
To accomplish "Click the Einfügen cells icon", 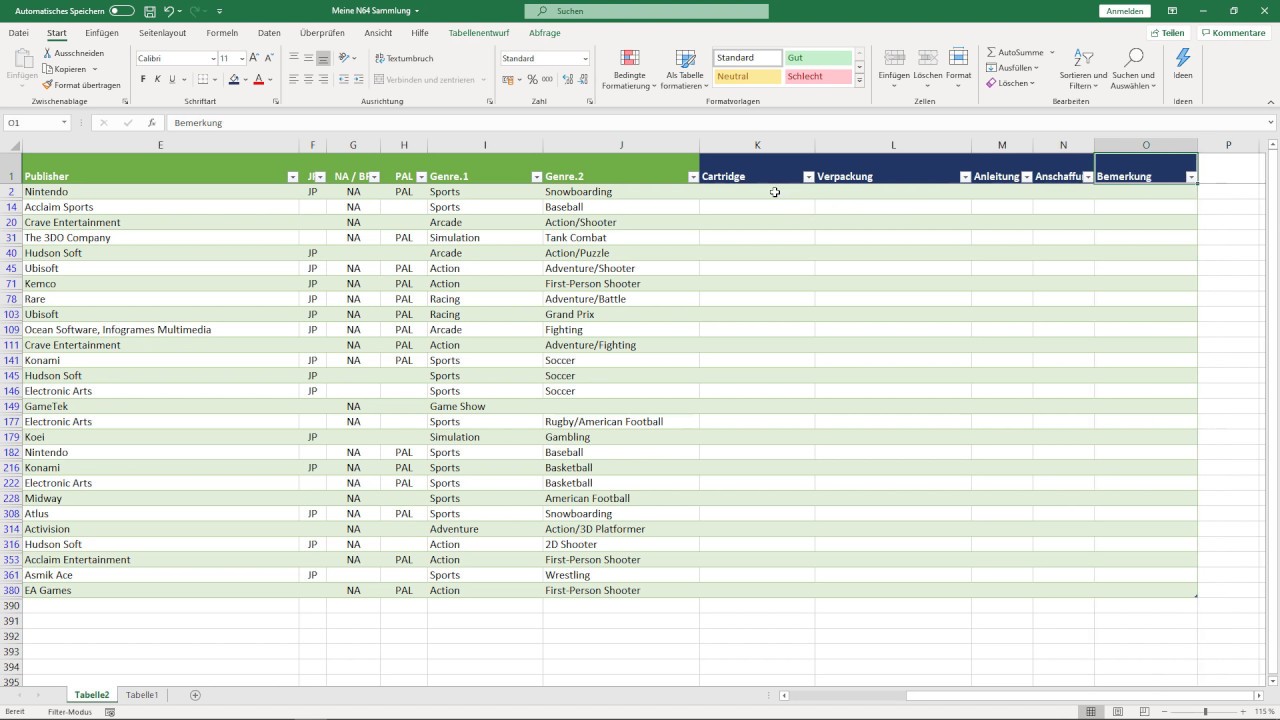I will click(894, 58).
